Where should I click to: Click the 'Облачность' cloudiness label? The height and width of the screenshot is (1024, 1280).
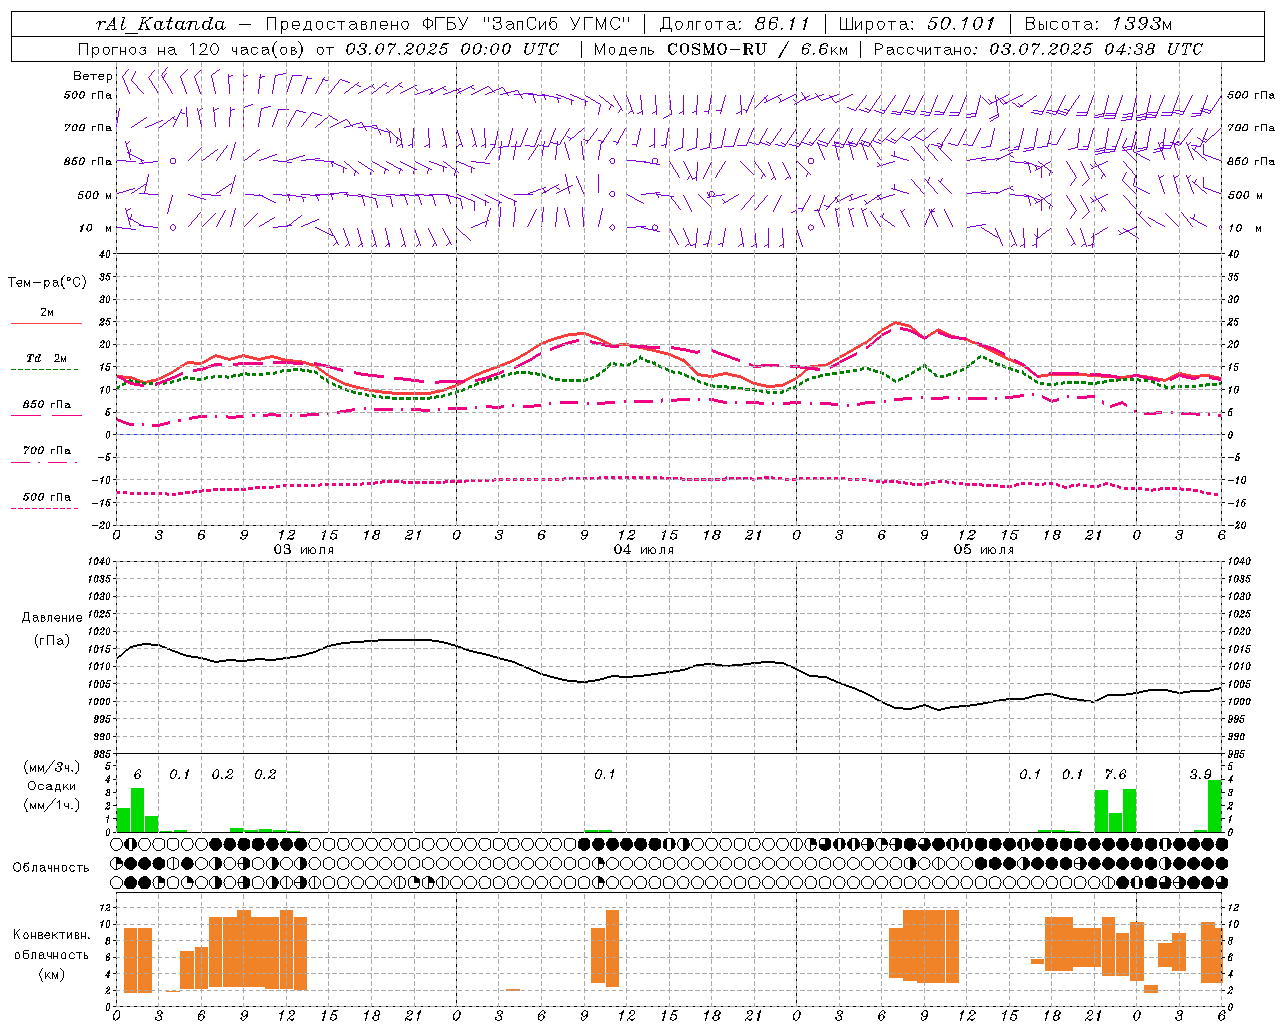click(51, 868)
